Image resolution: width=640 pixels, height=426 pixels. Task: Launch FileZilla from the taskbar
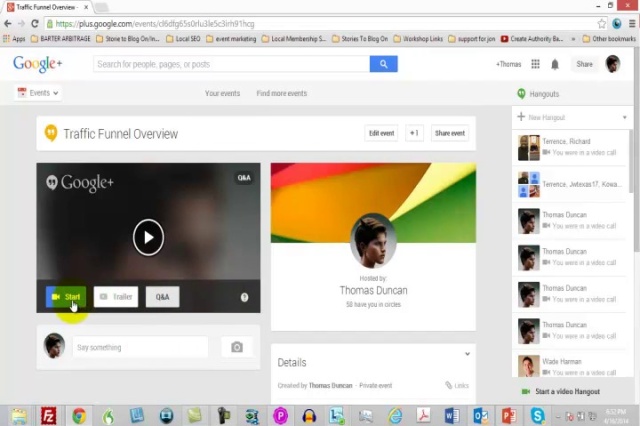point(48,416)
